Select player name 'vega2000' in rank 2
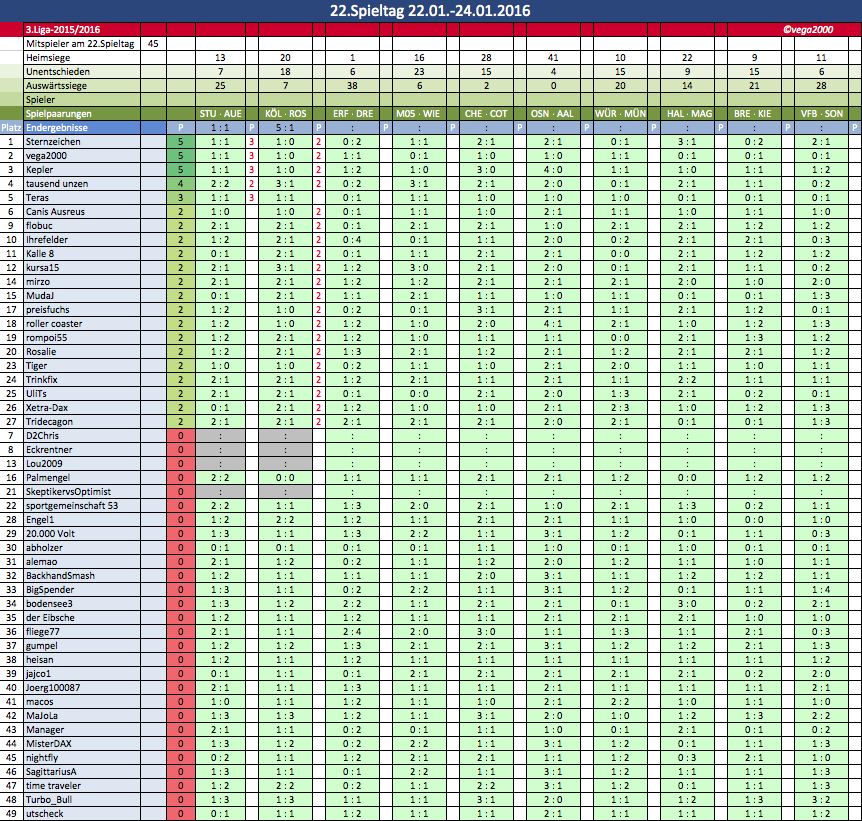This screenshot has height=821, width=862. tap(46, 156)
